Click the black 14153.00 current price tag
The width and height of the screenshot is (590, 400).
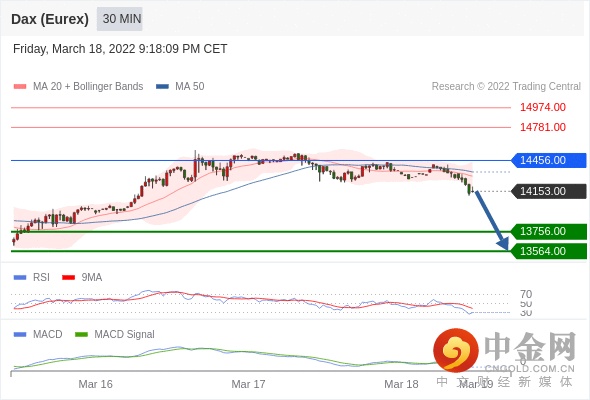[x=549, y=191]
